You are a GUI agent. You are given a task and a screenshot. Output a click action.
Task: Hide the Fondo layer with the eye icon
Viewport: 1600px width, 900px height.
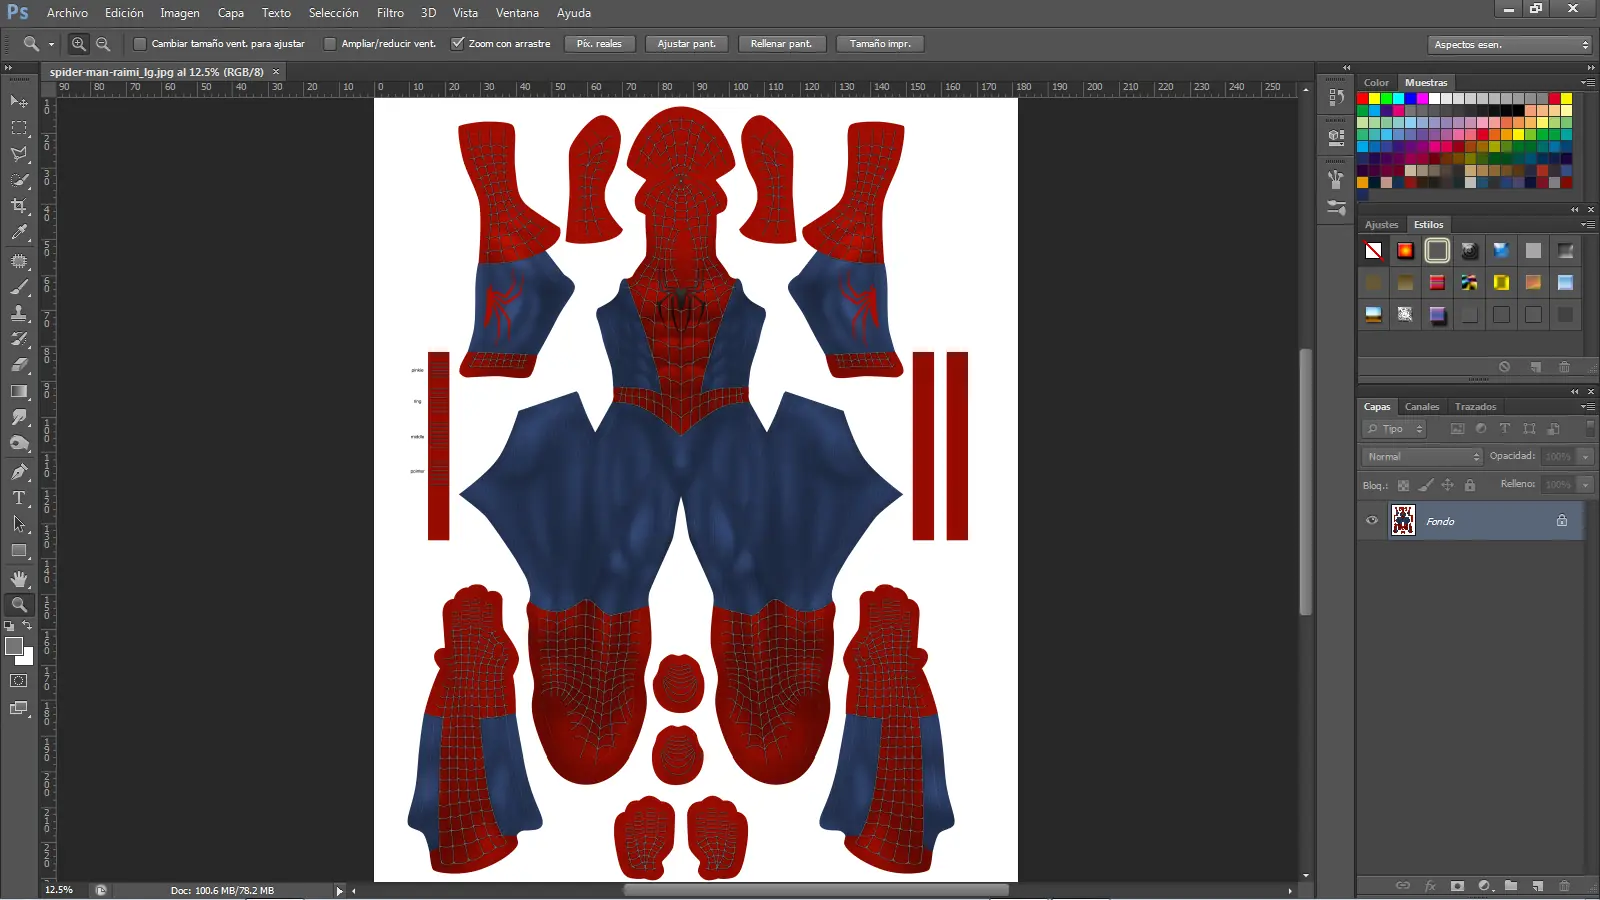[1372, 521]
